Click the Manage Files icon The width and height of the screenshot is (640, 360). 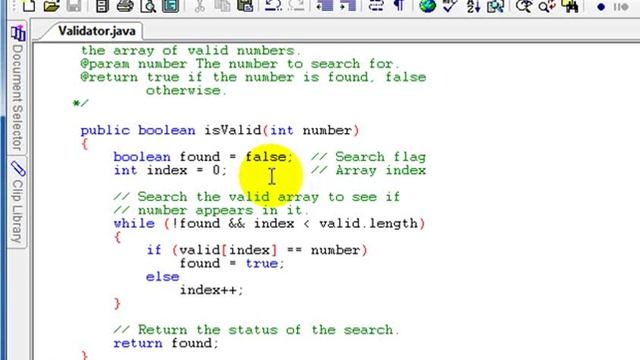click(x=102, y=6)
